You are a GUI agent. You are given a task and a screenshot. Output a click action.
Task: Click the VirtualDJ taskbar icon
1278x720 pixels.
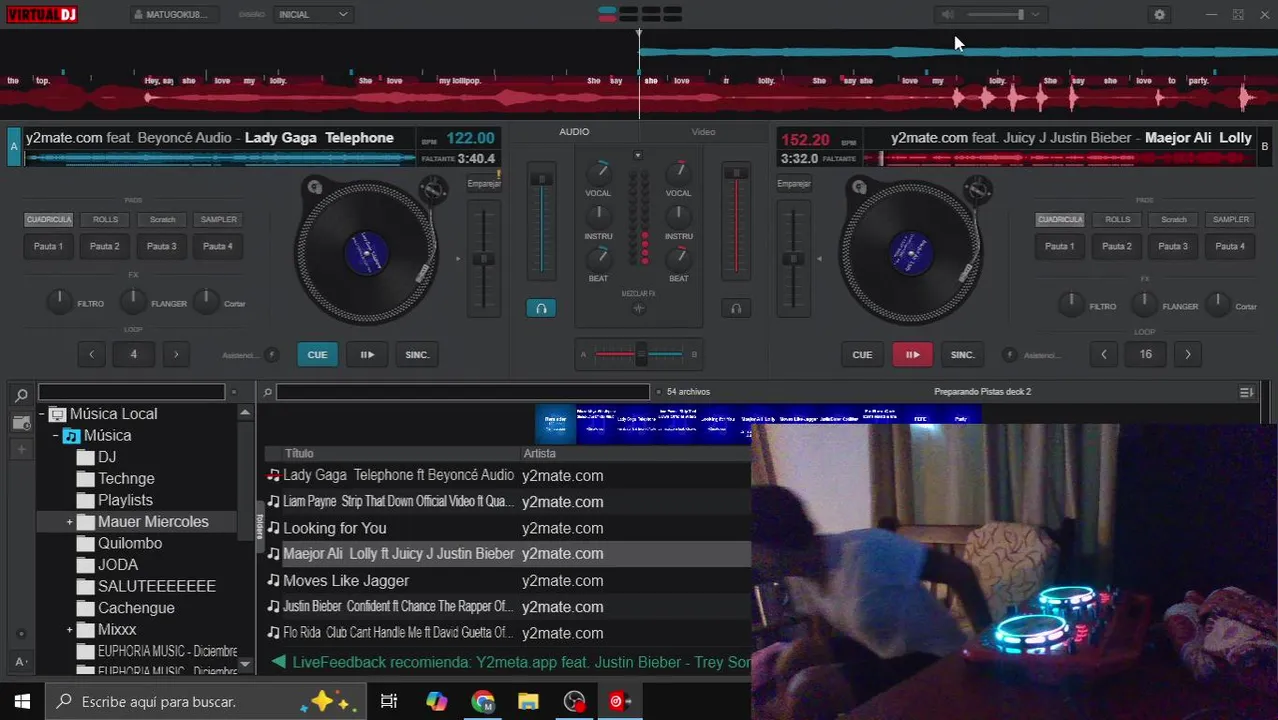[620, 702]
